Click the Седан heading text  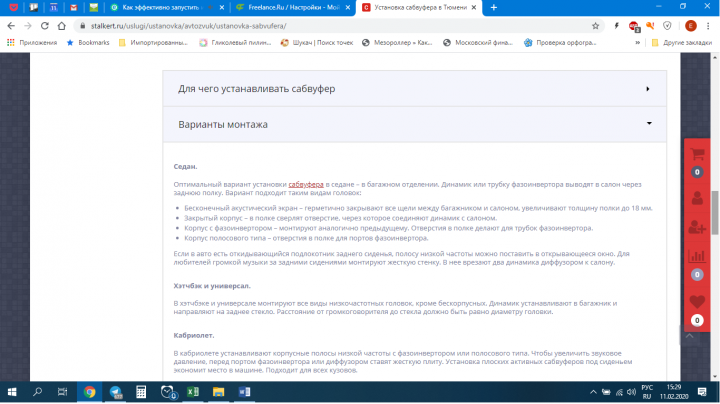pyautogui.click(x=185, y=167)
